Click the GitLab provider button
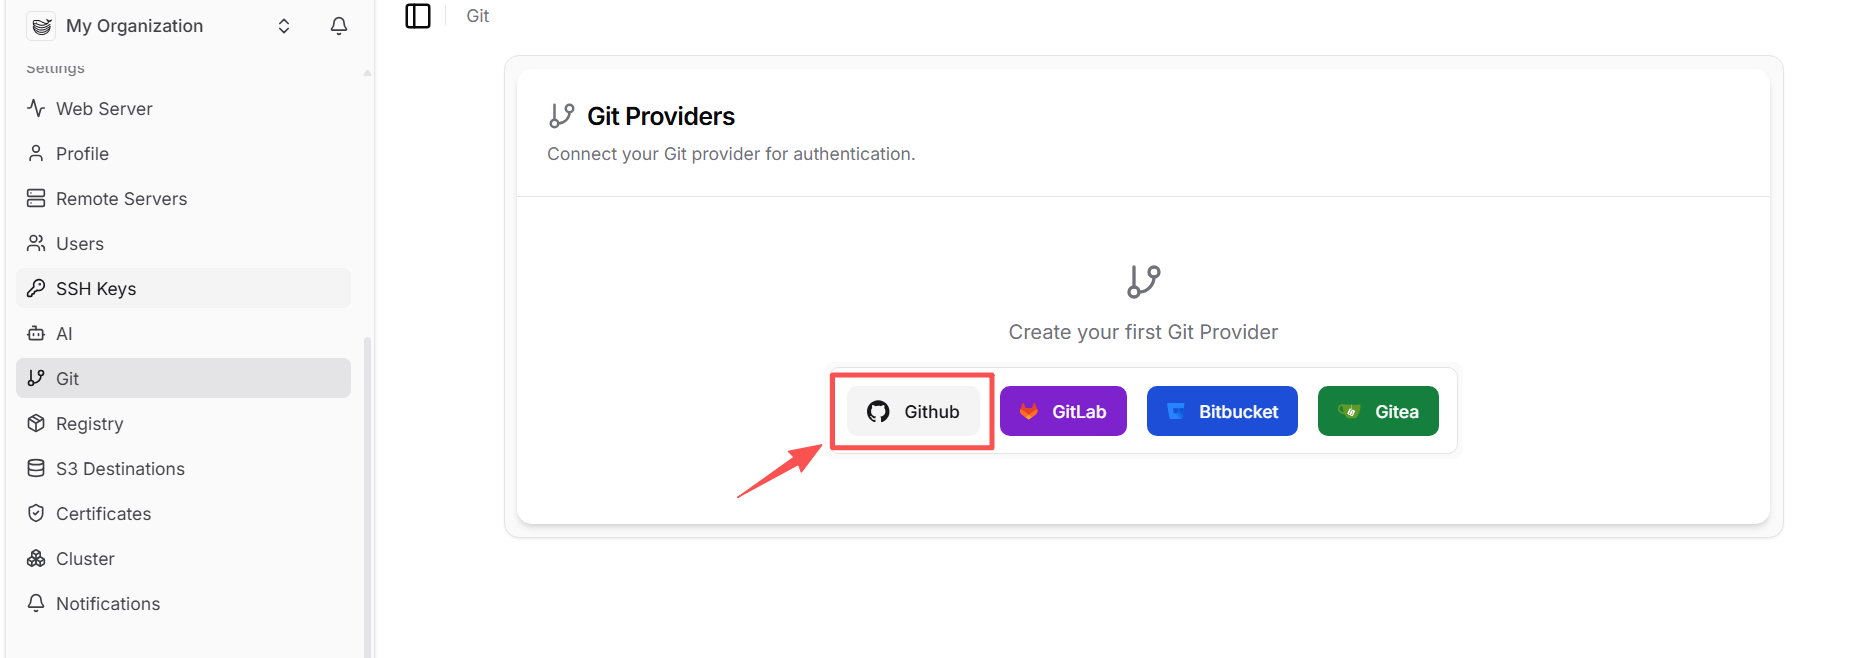1870x658 pixels. tap(1063, 410)
